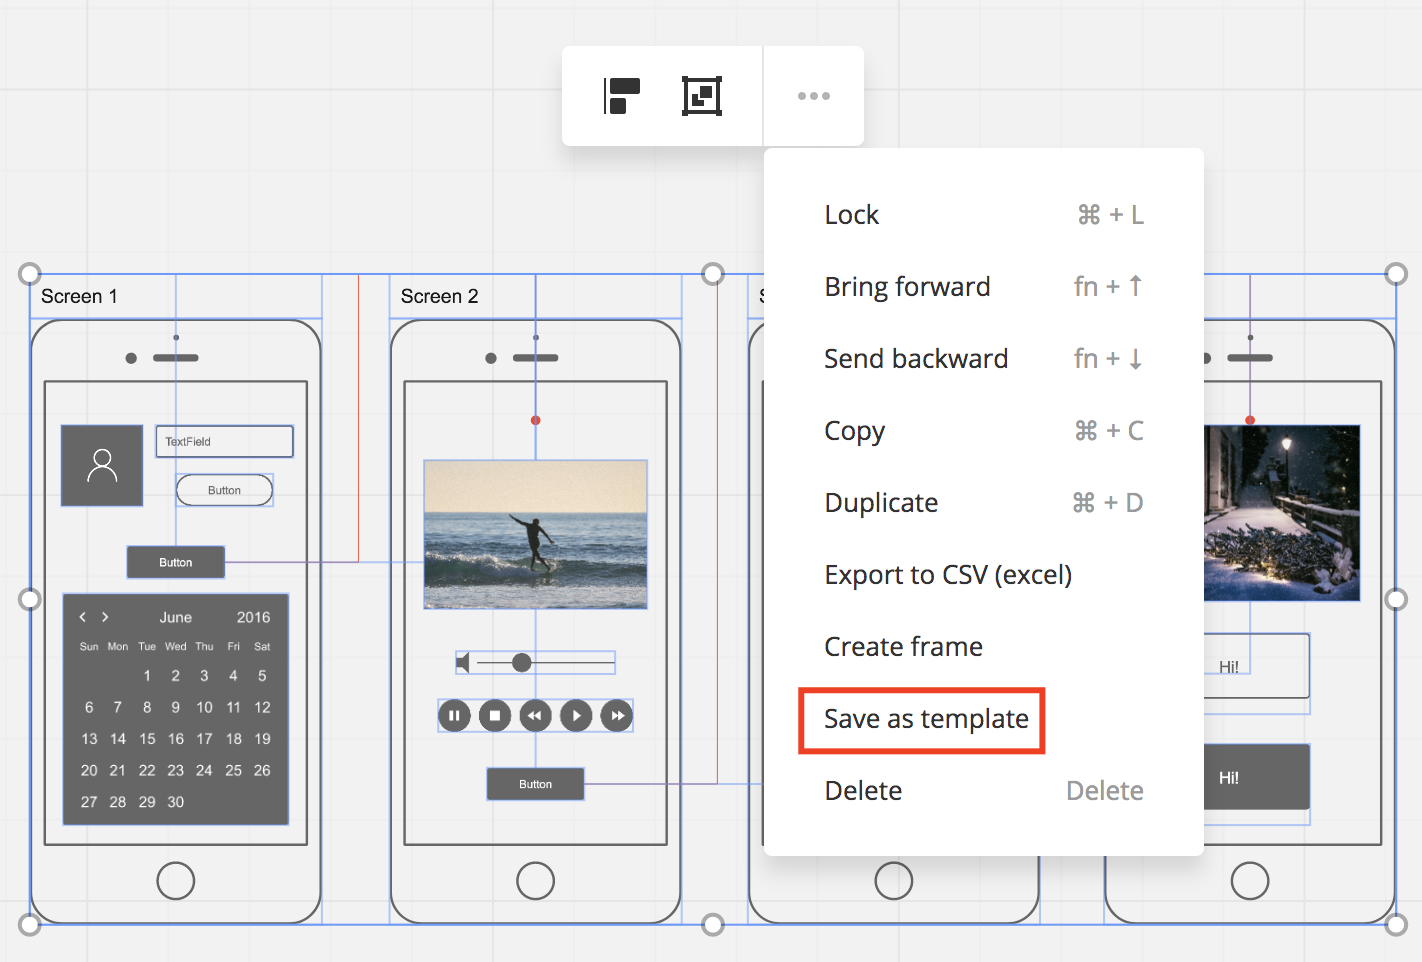Screen dimensions: 1422x962
Task: Click the user avatar icon in Screen 1
Action: (102, 466)
